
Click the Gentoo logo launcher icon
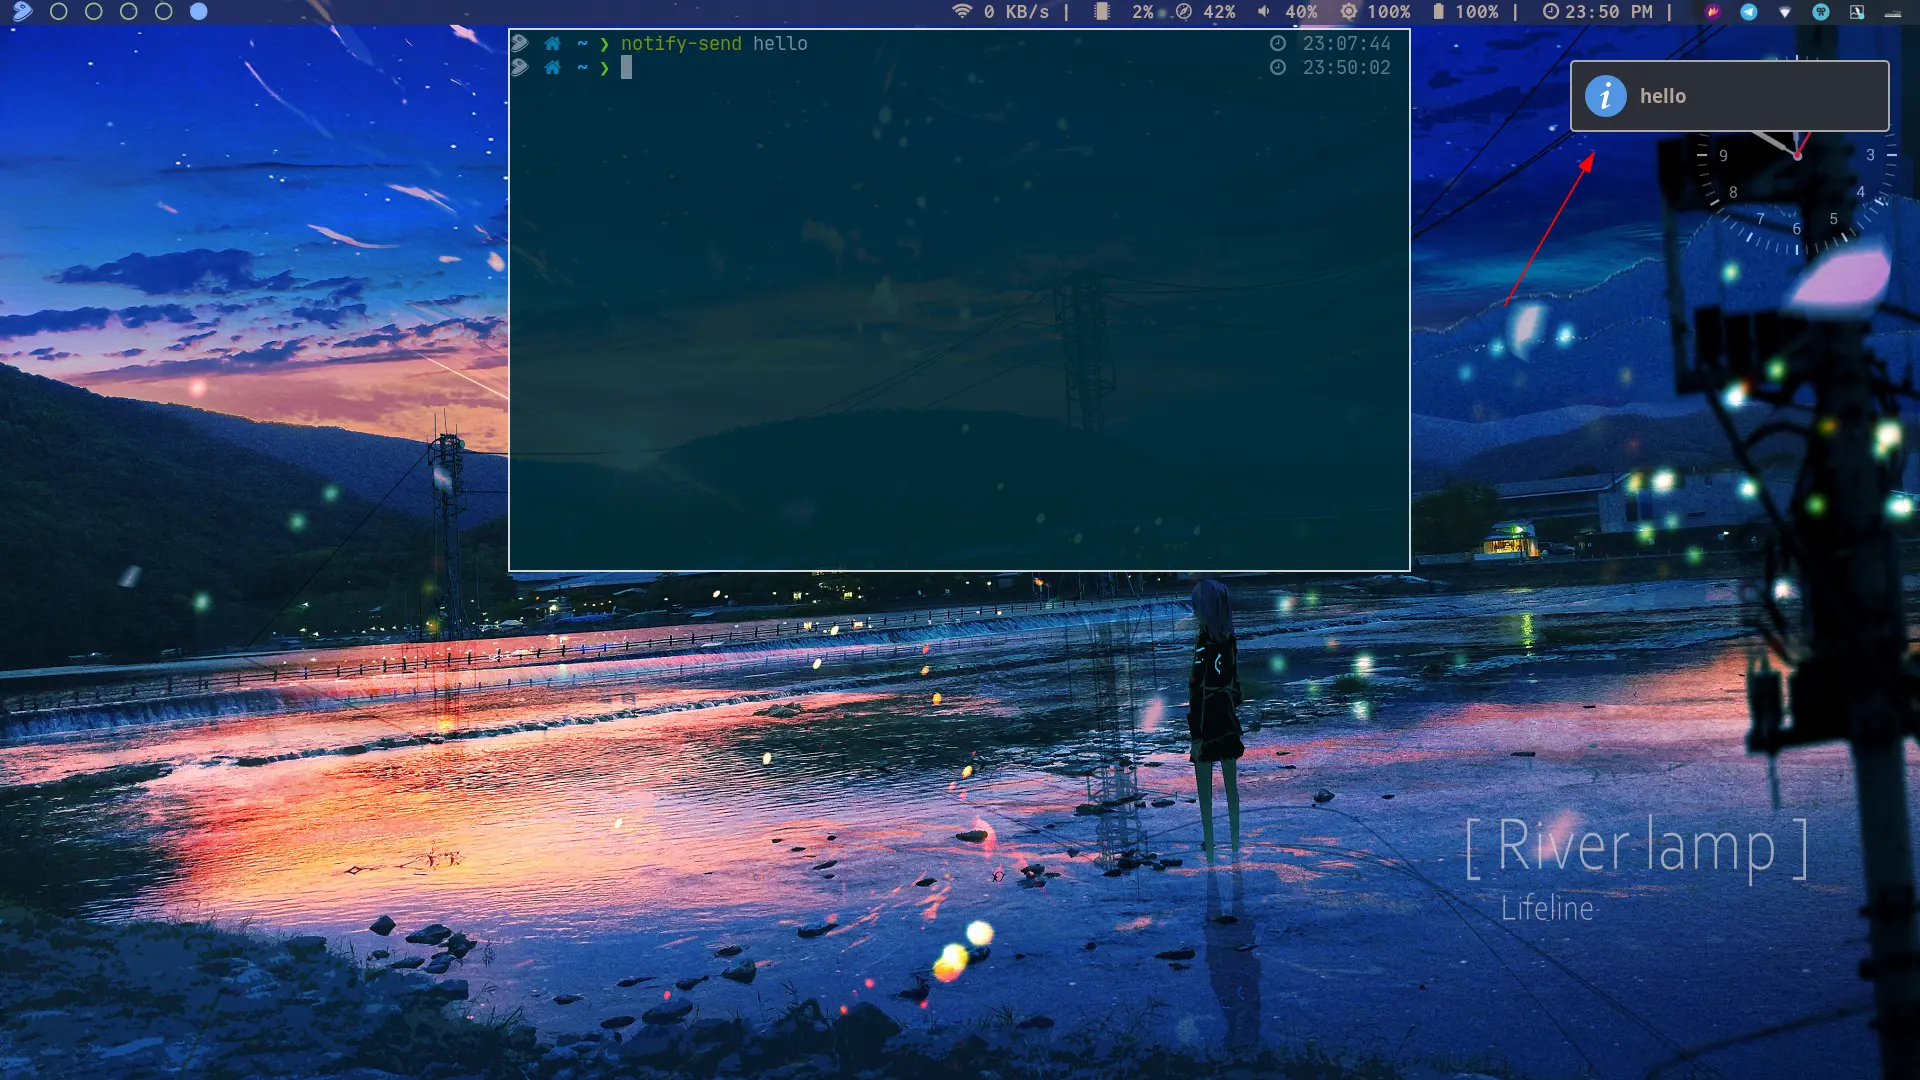[x=22, y=12]
